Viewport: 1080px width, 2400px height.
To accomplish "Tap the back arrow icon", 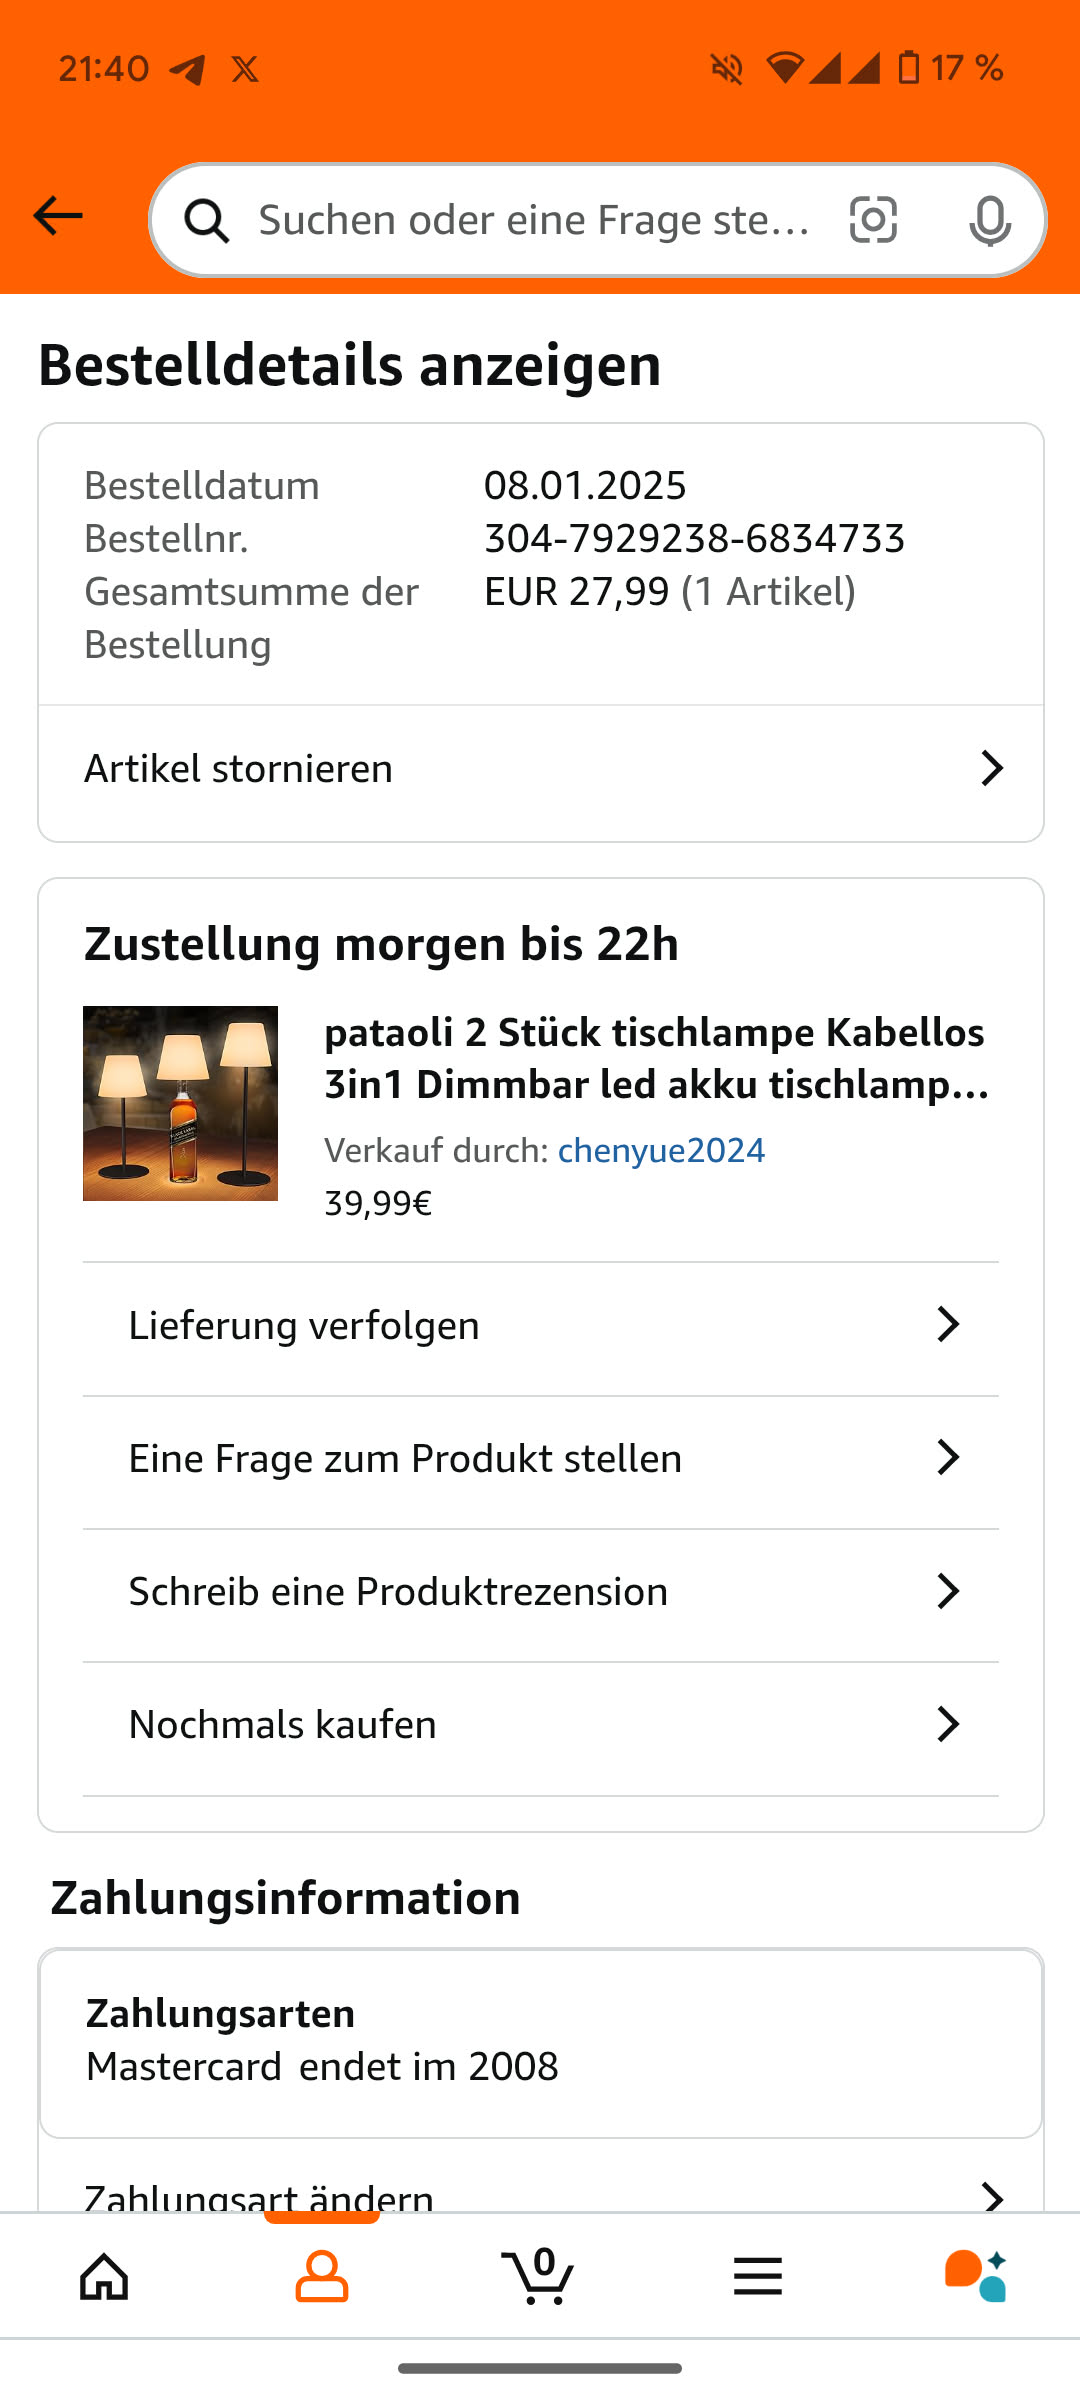I will coord(58,216).
